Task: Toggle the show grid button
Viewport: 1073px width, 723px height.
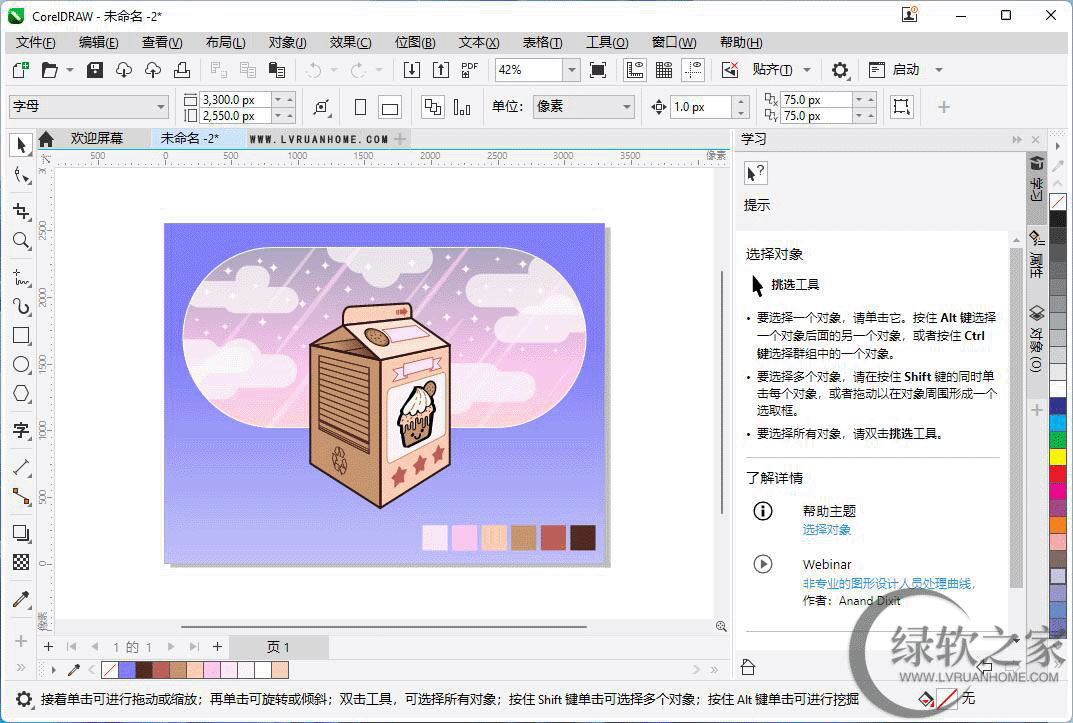Action: click(664, 70)
